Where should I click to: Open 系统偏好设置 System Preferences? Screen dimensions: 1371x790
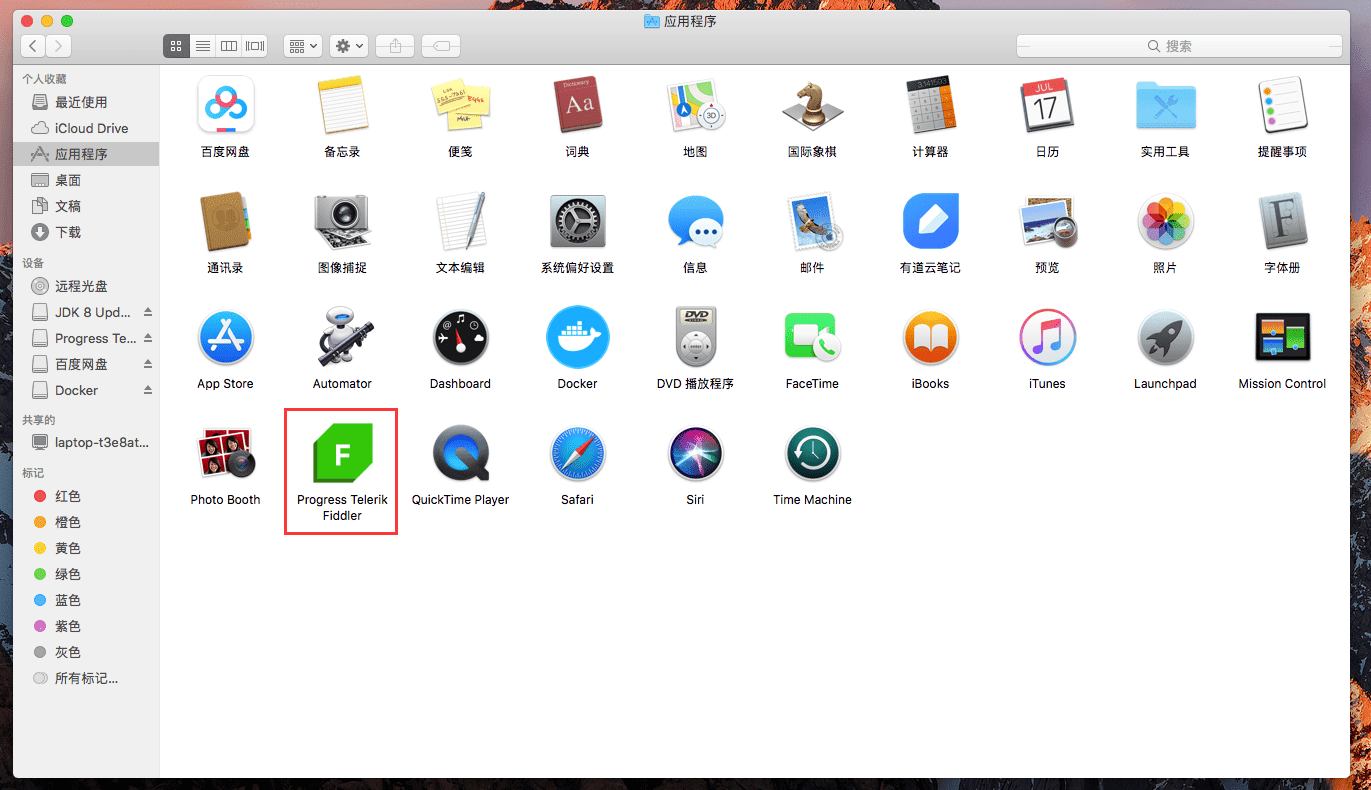coord(577,221)
